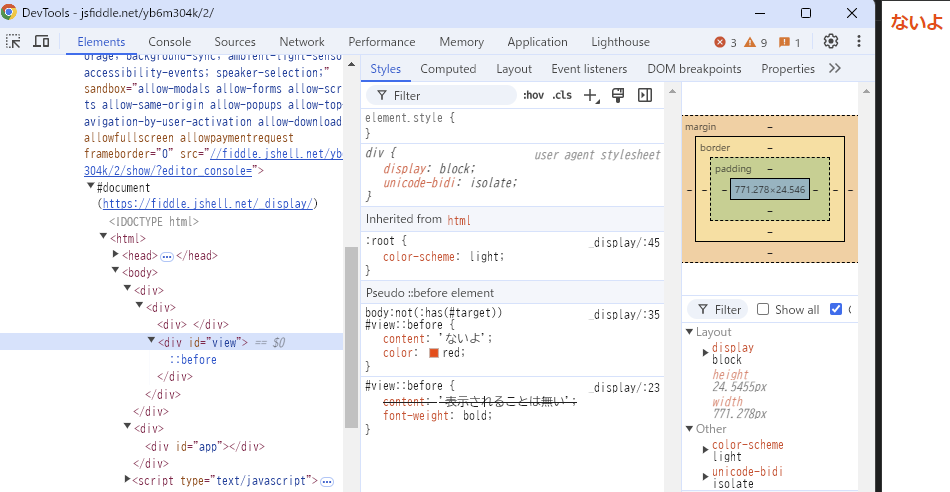Expand the head element node
950x492 pixels.
[116, 254]
